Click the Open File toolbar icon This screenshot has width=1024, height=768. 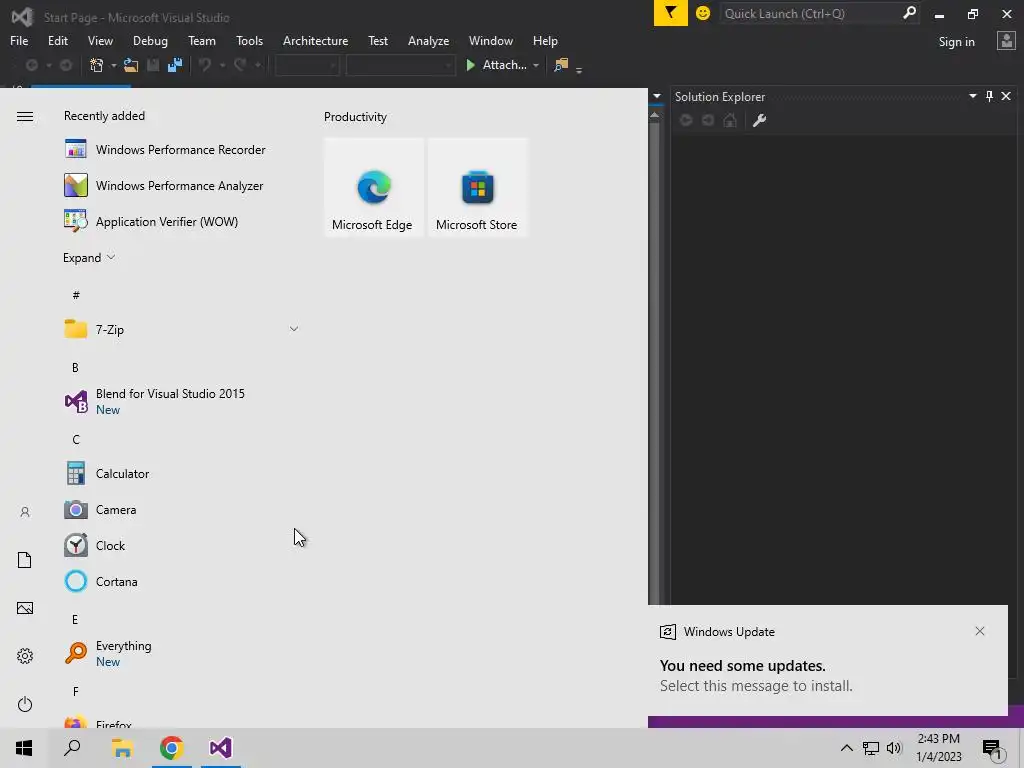pos(131,65)
